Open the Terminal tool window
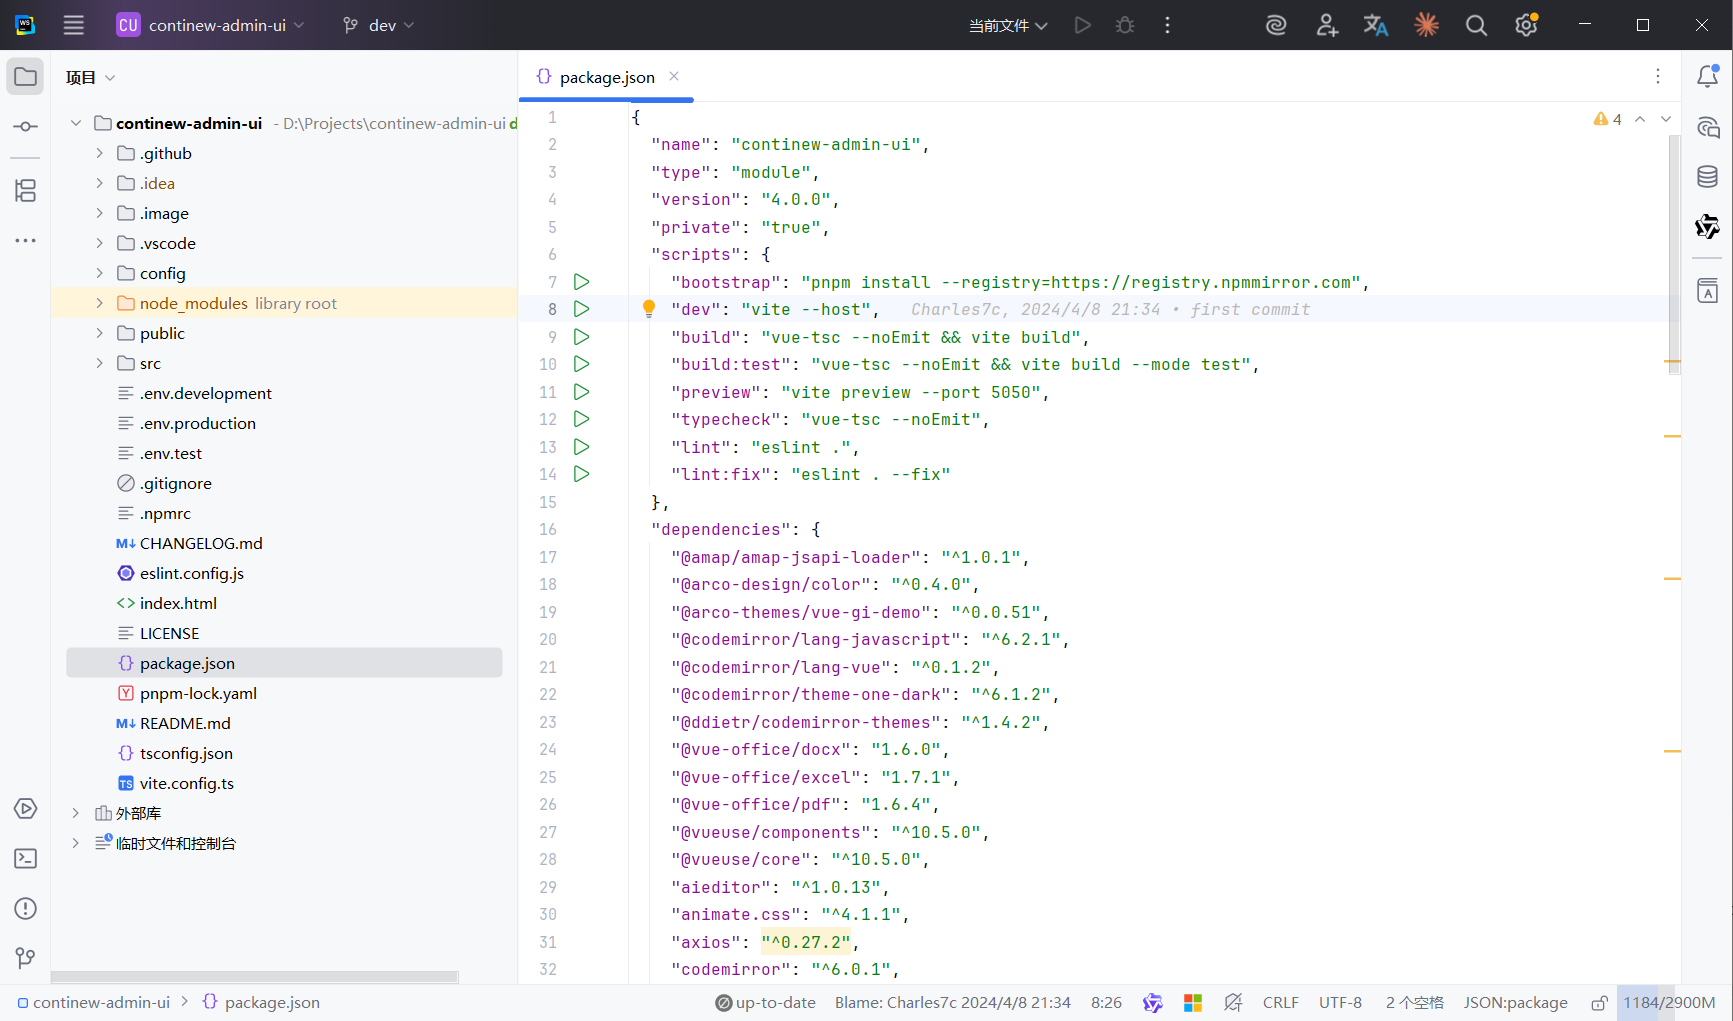This screenshot has width=1733, height=1021. click(x=25, y=858)
